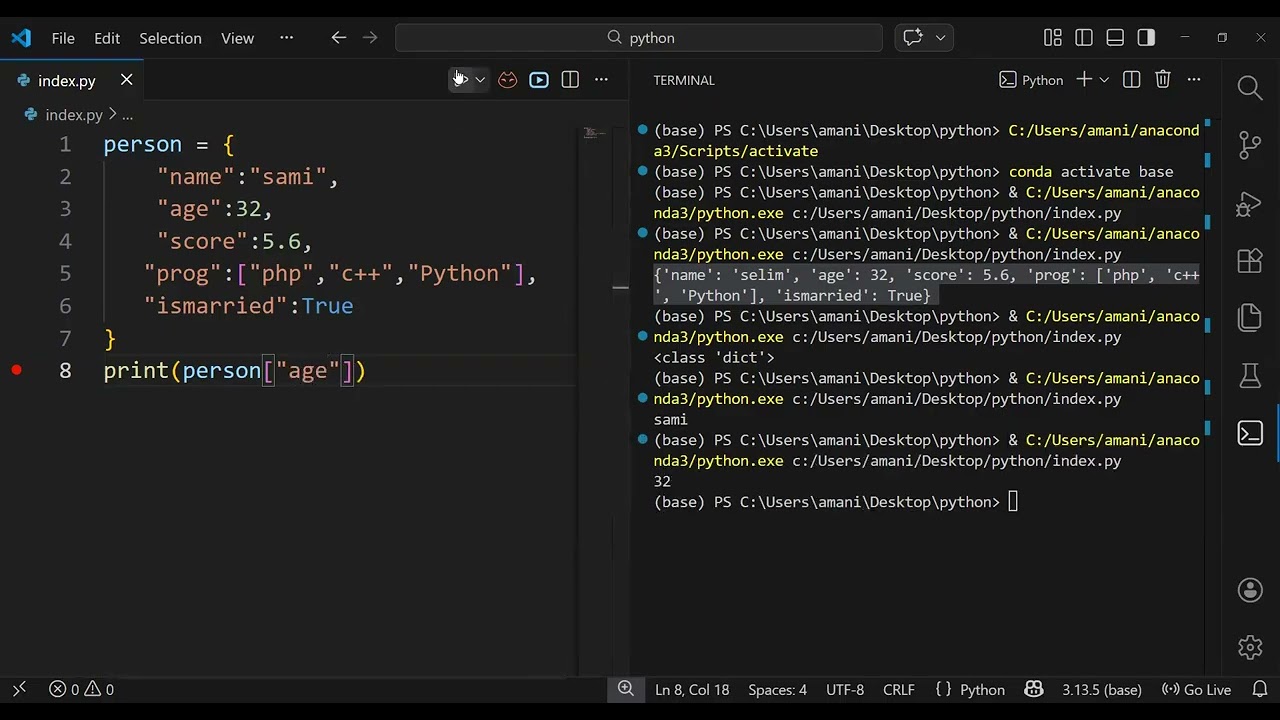The height and width of the screenshot is (720, 1280).
Task: Open the Edit menu
Action: pos(107,38)
